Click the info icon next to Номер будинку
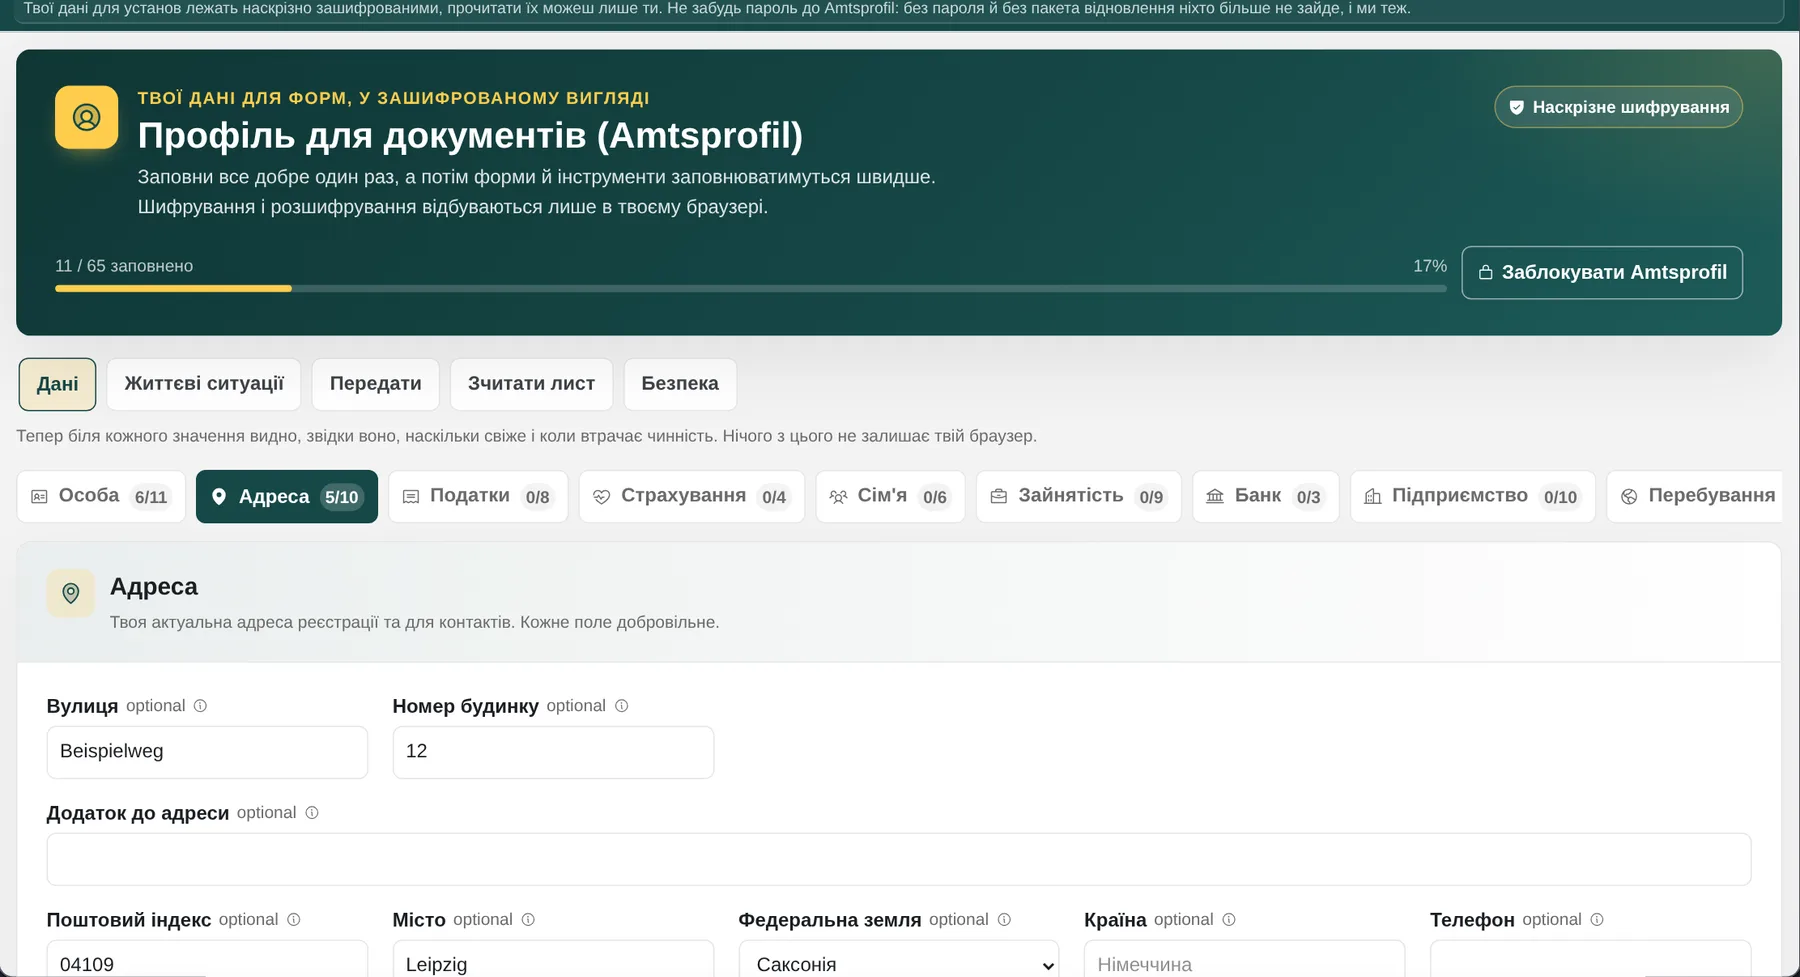The image size is (1800, 977). click(621, 706)
